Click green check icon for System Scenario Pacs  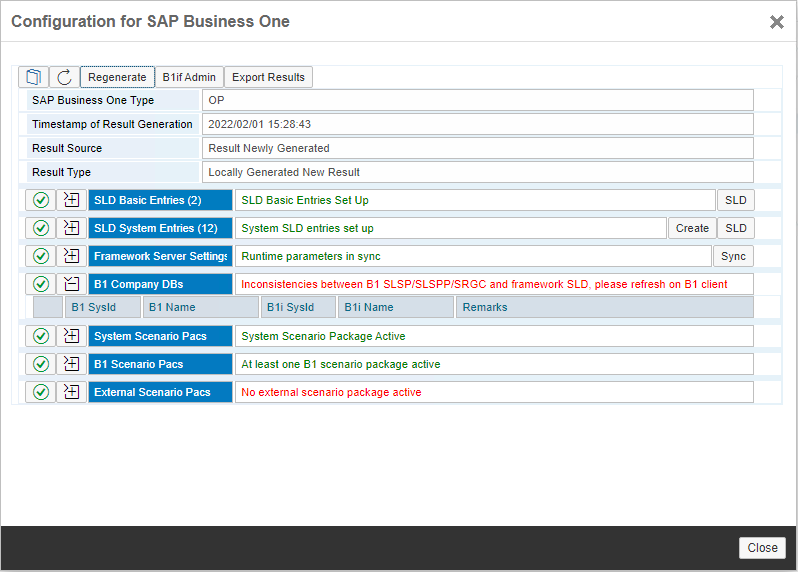41,336
